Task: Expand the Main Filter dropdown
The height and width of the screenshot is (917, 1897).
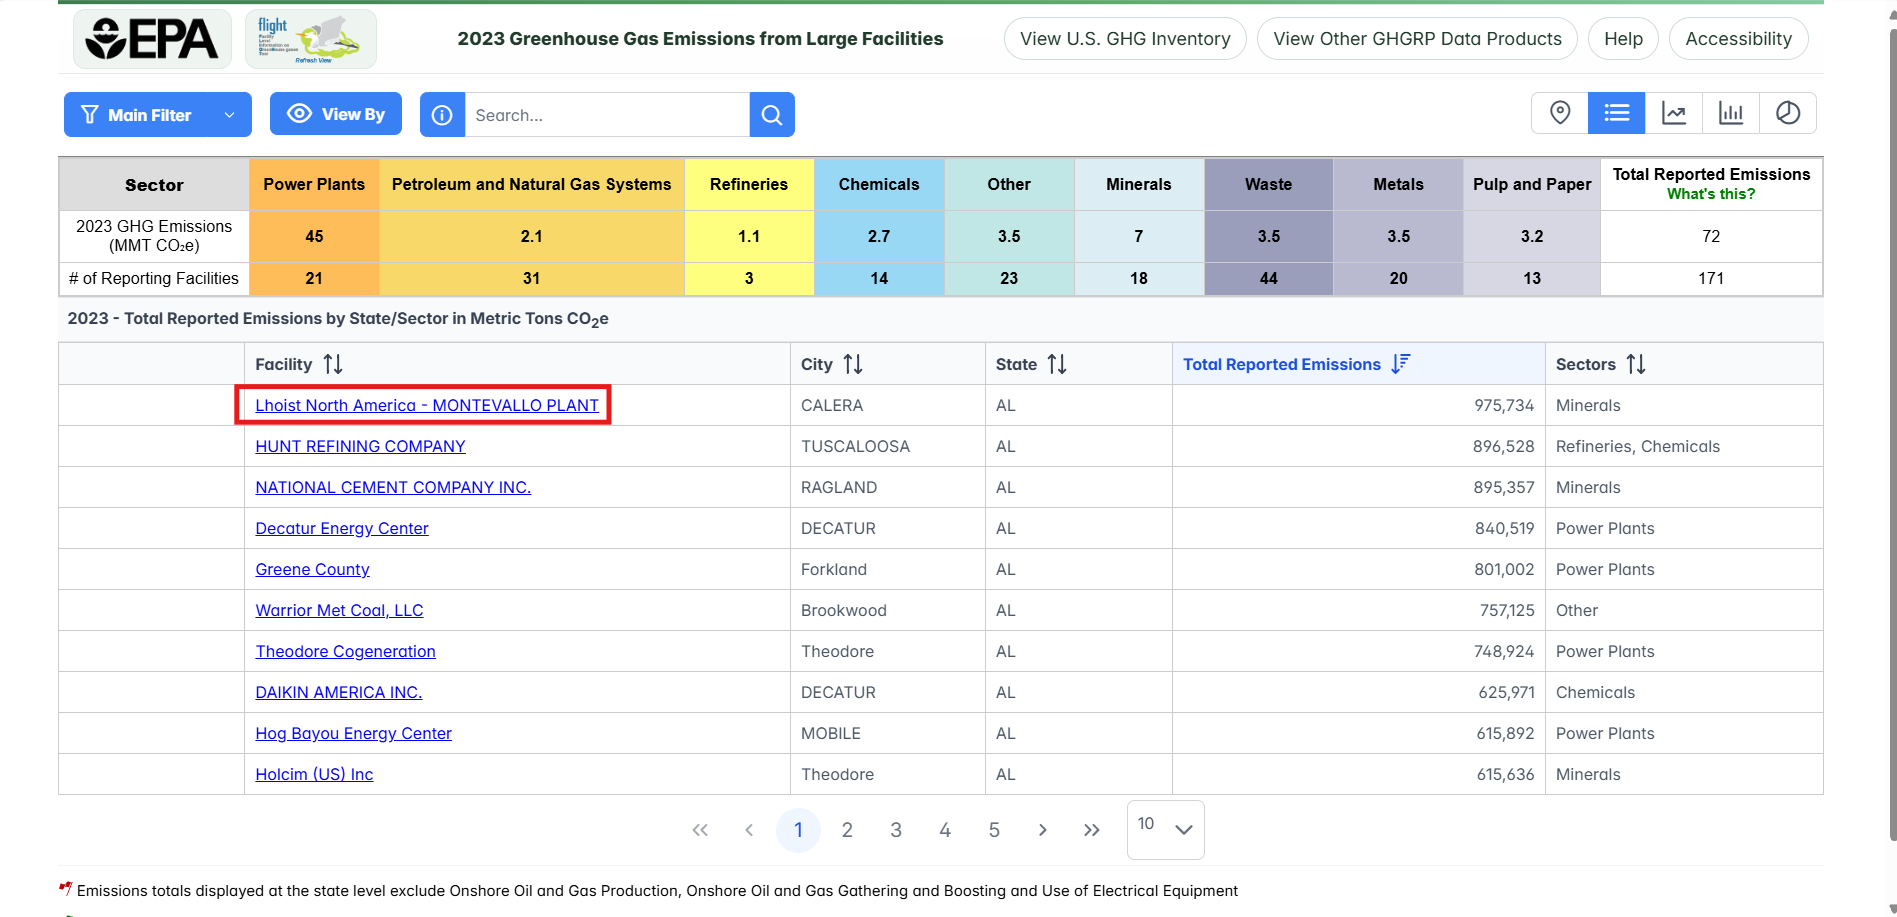Action: click(158, 115)
